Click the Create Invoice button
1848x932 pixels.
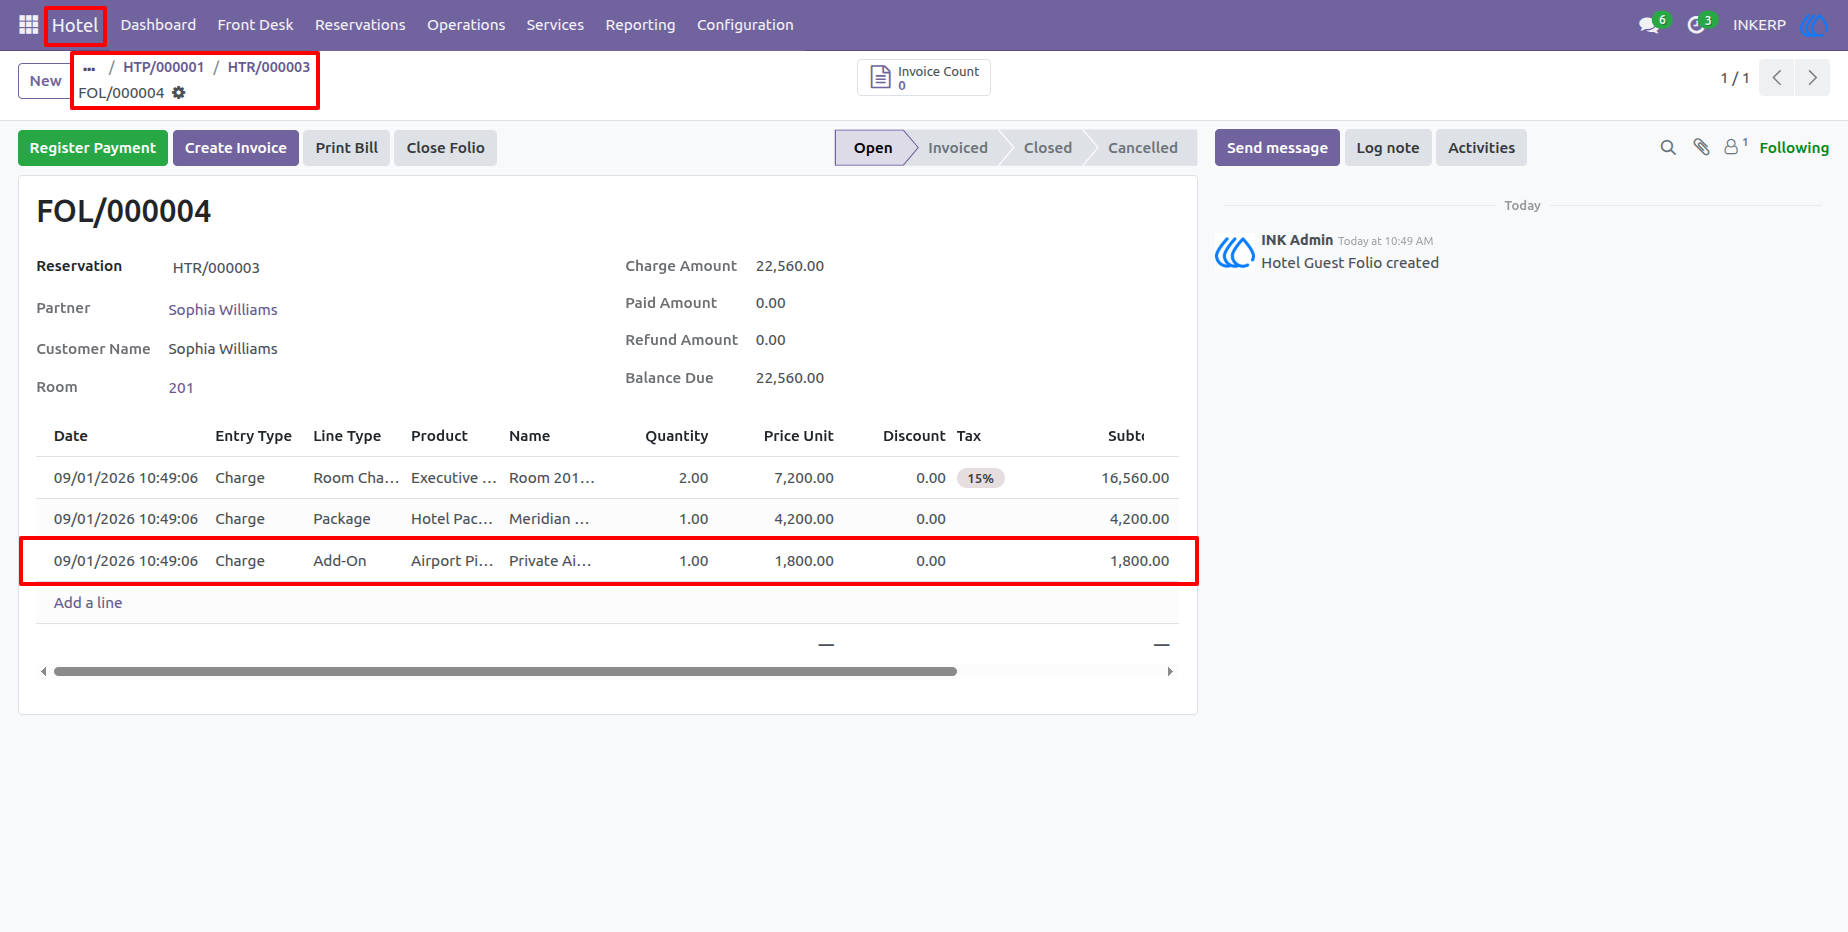236,148
